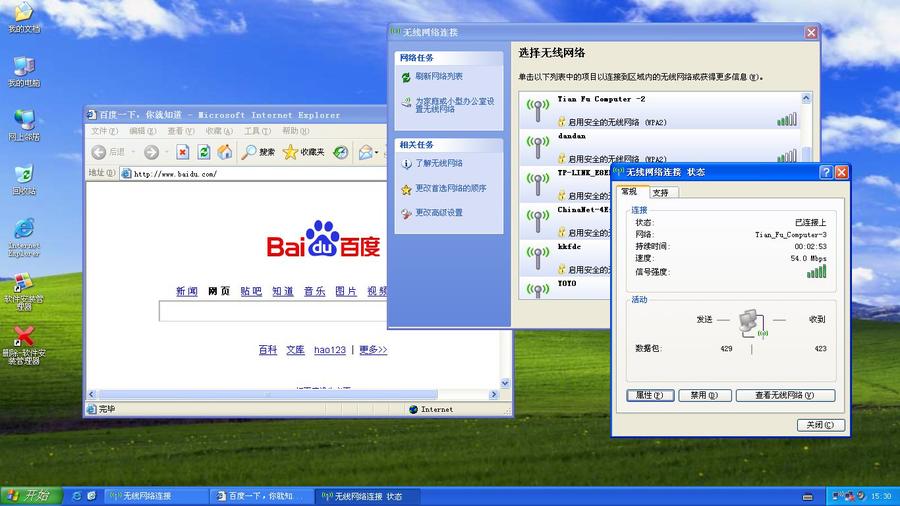Screen dimensions: 900x506
Task: Open the 删除-软件安装管理器 desktop icon
Action: pos(24,345)
